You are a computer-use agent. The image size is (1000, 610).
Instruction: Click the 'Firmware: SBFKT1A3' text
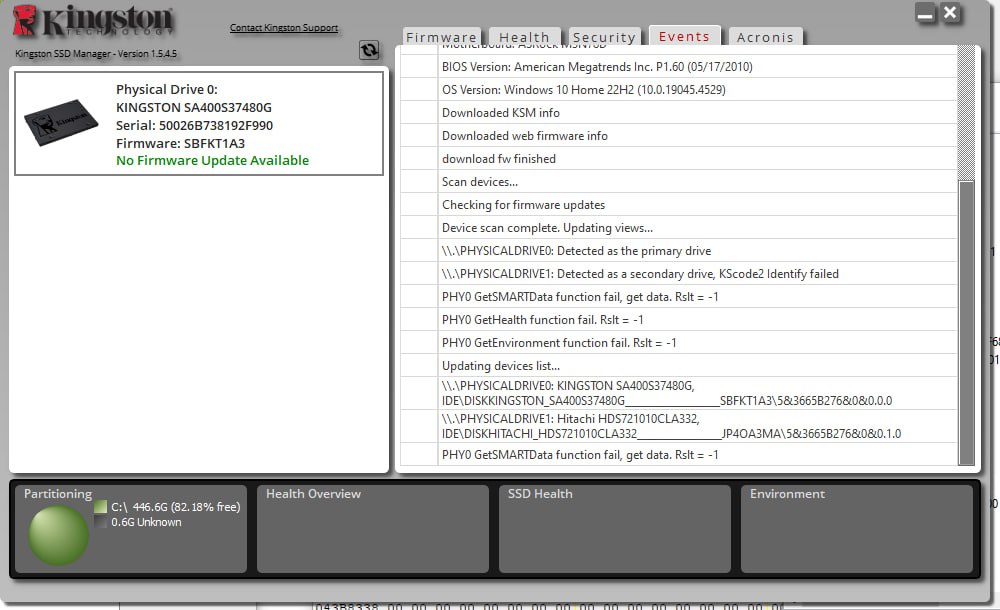[x=180, y=143]
